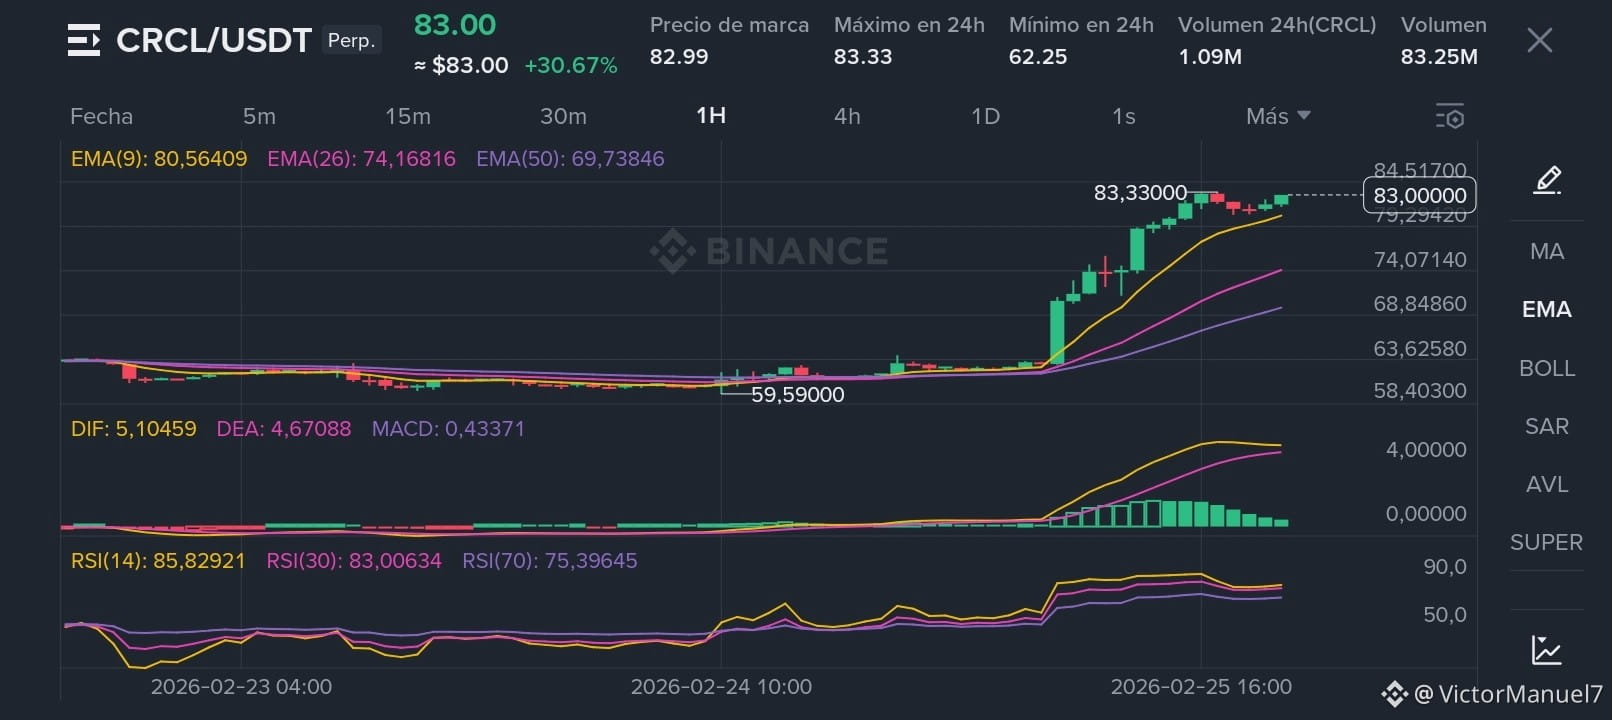Click the Volumen 24h(CRCL) value 1.09M

[1210, 56]
